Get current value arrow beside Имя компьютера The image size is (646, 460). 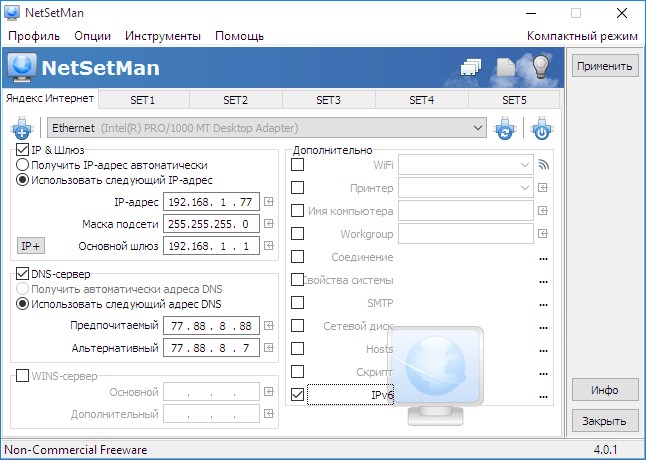(543, 211)
